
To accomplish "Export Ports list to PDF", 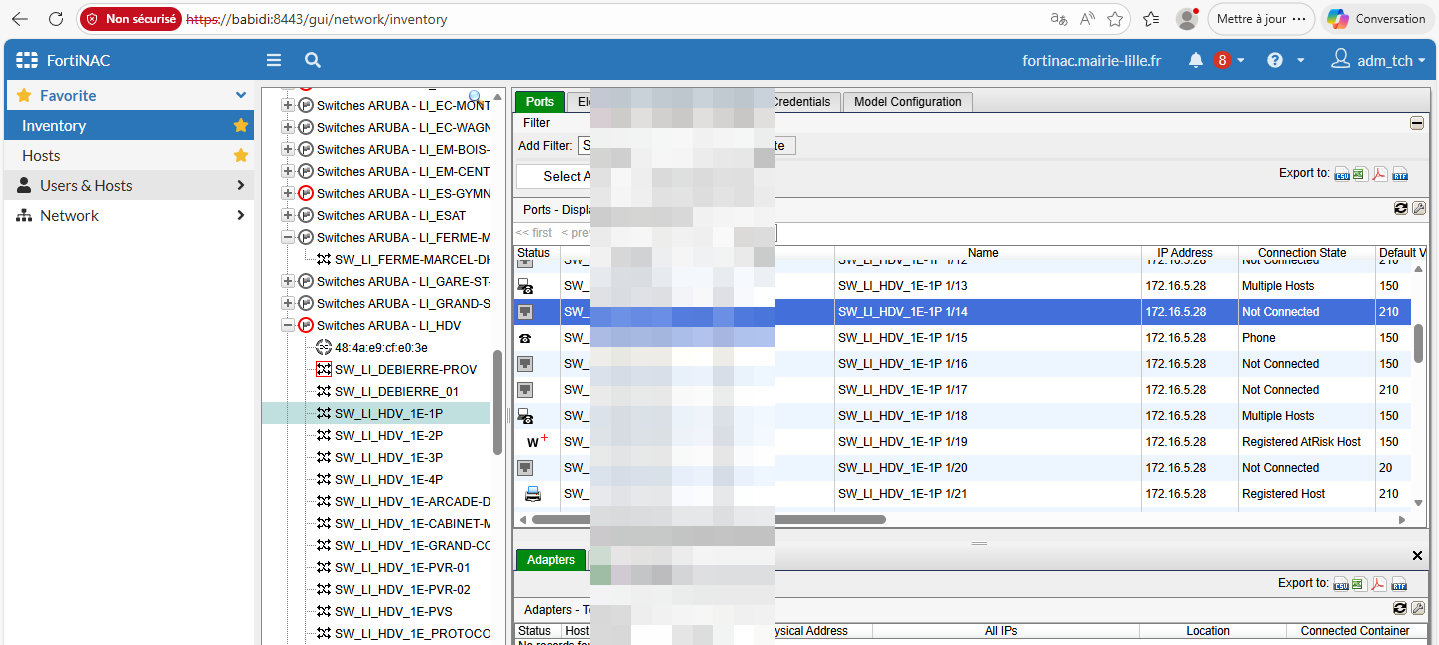I will (1379, 174).
